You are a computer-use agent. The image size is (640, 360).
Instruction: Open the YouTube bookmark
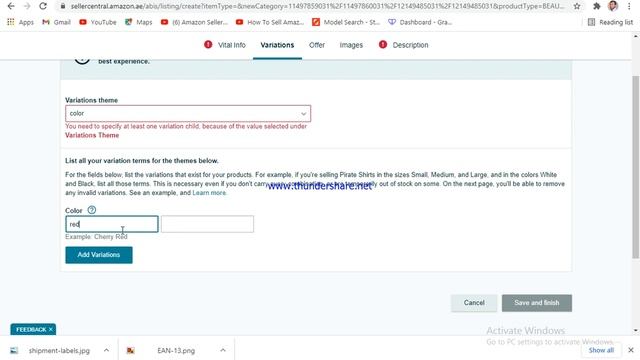[x=98, y=22]
